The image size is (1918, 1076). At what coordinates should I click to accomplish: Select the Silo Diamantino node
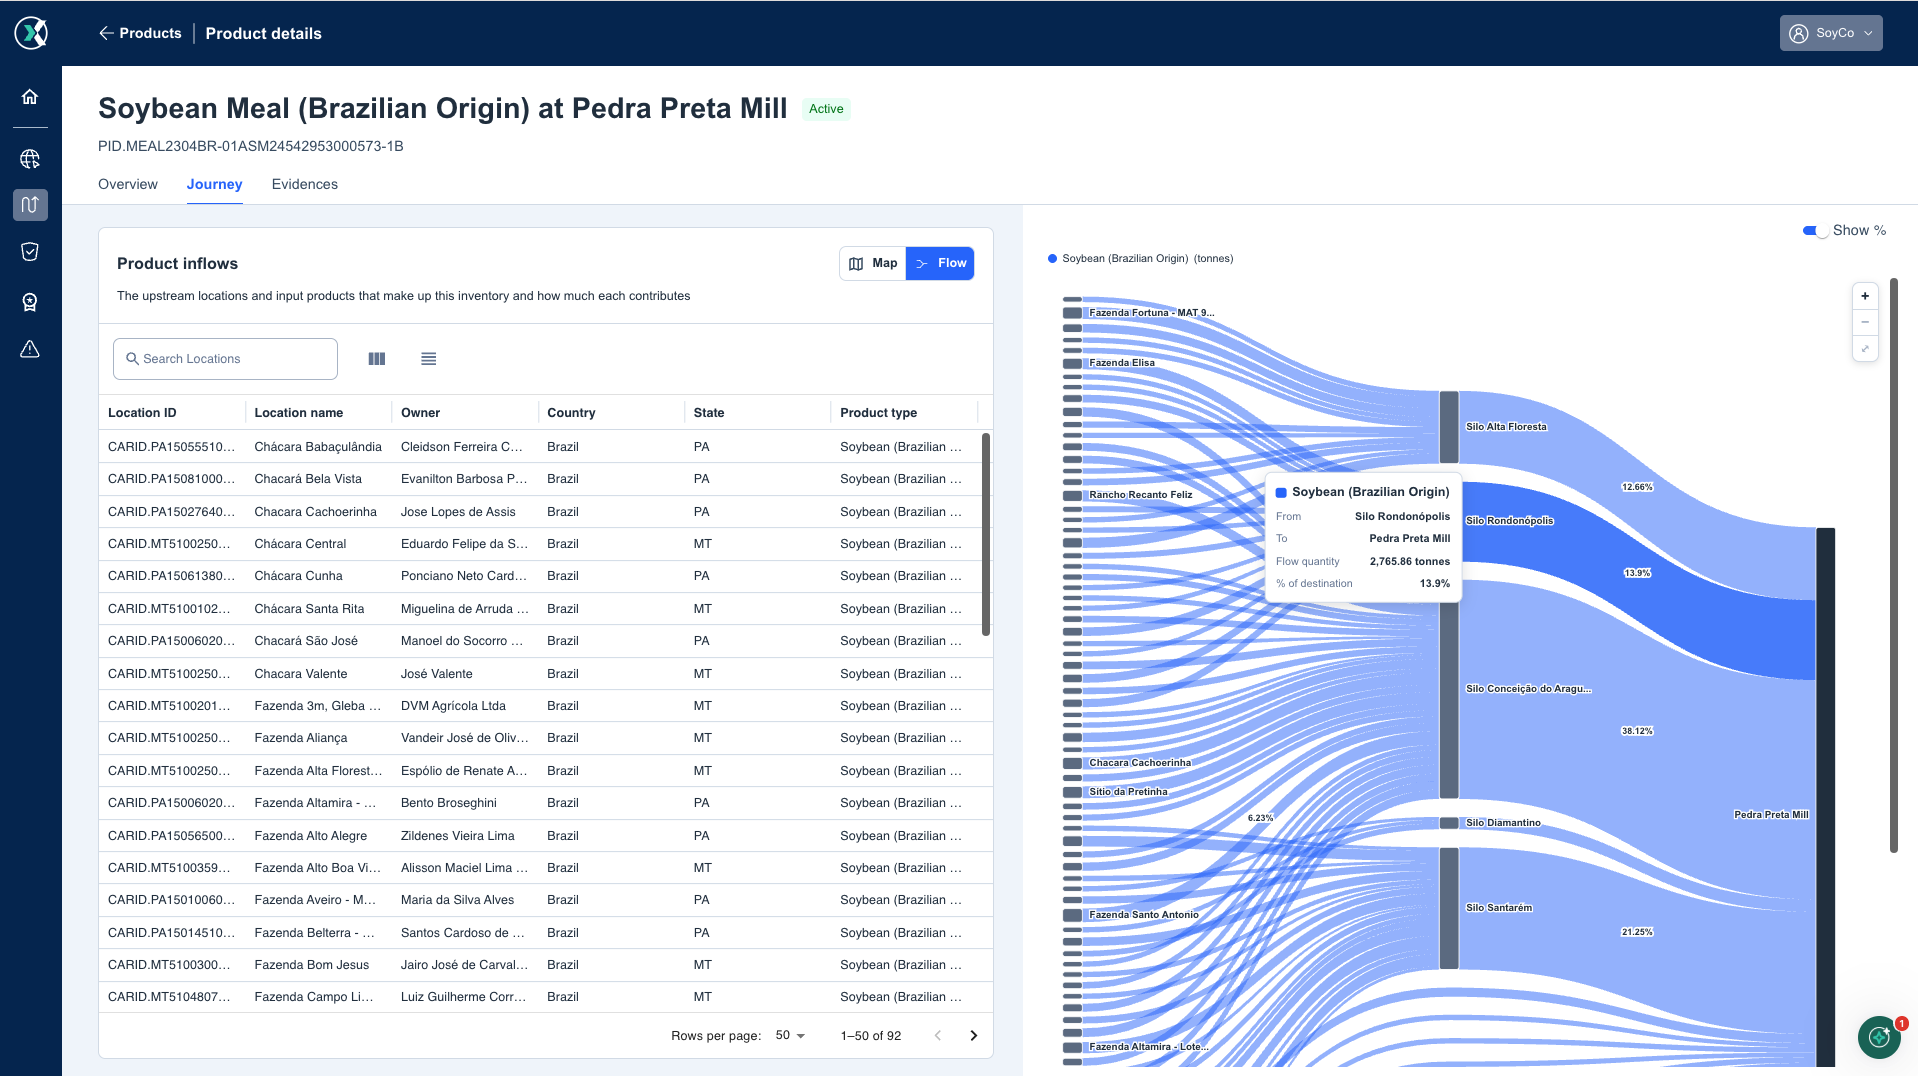click(x=1449, y=823)
